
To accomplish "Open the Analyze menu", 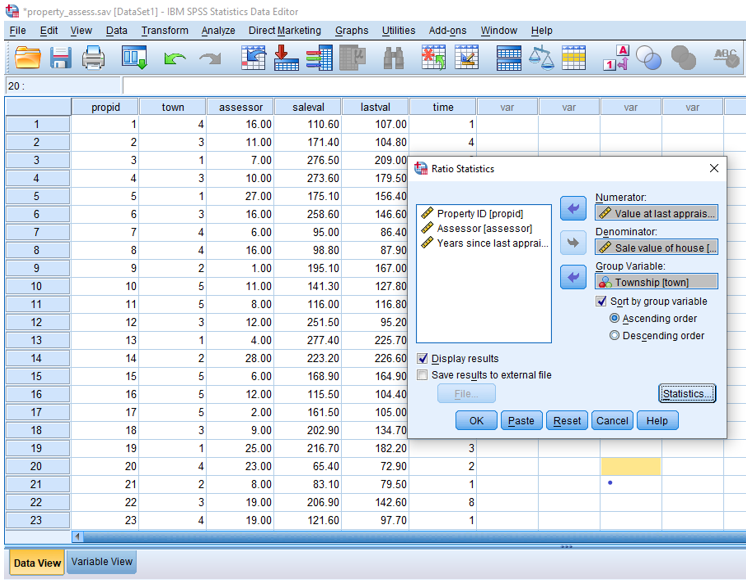I will (217, 31).
